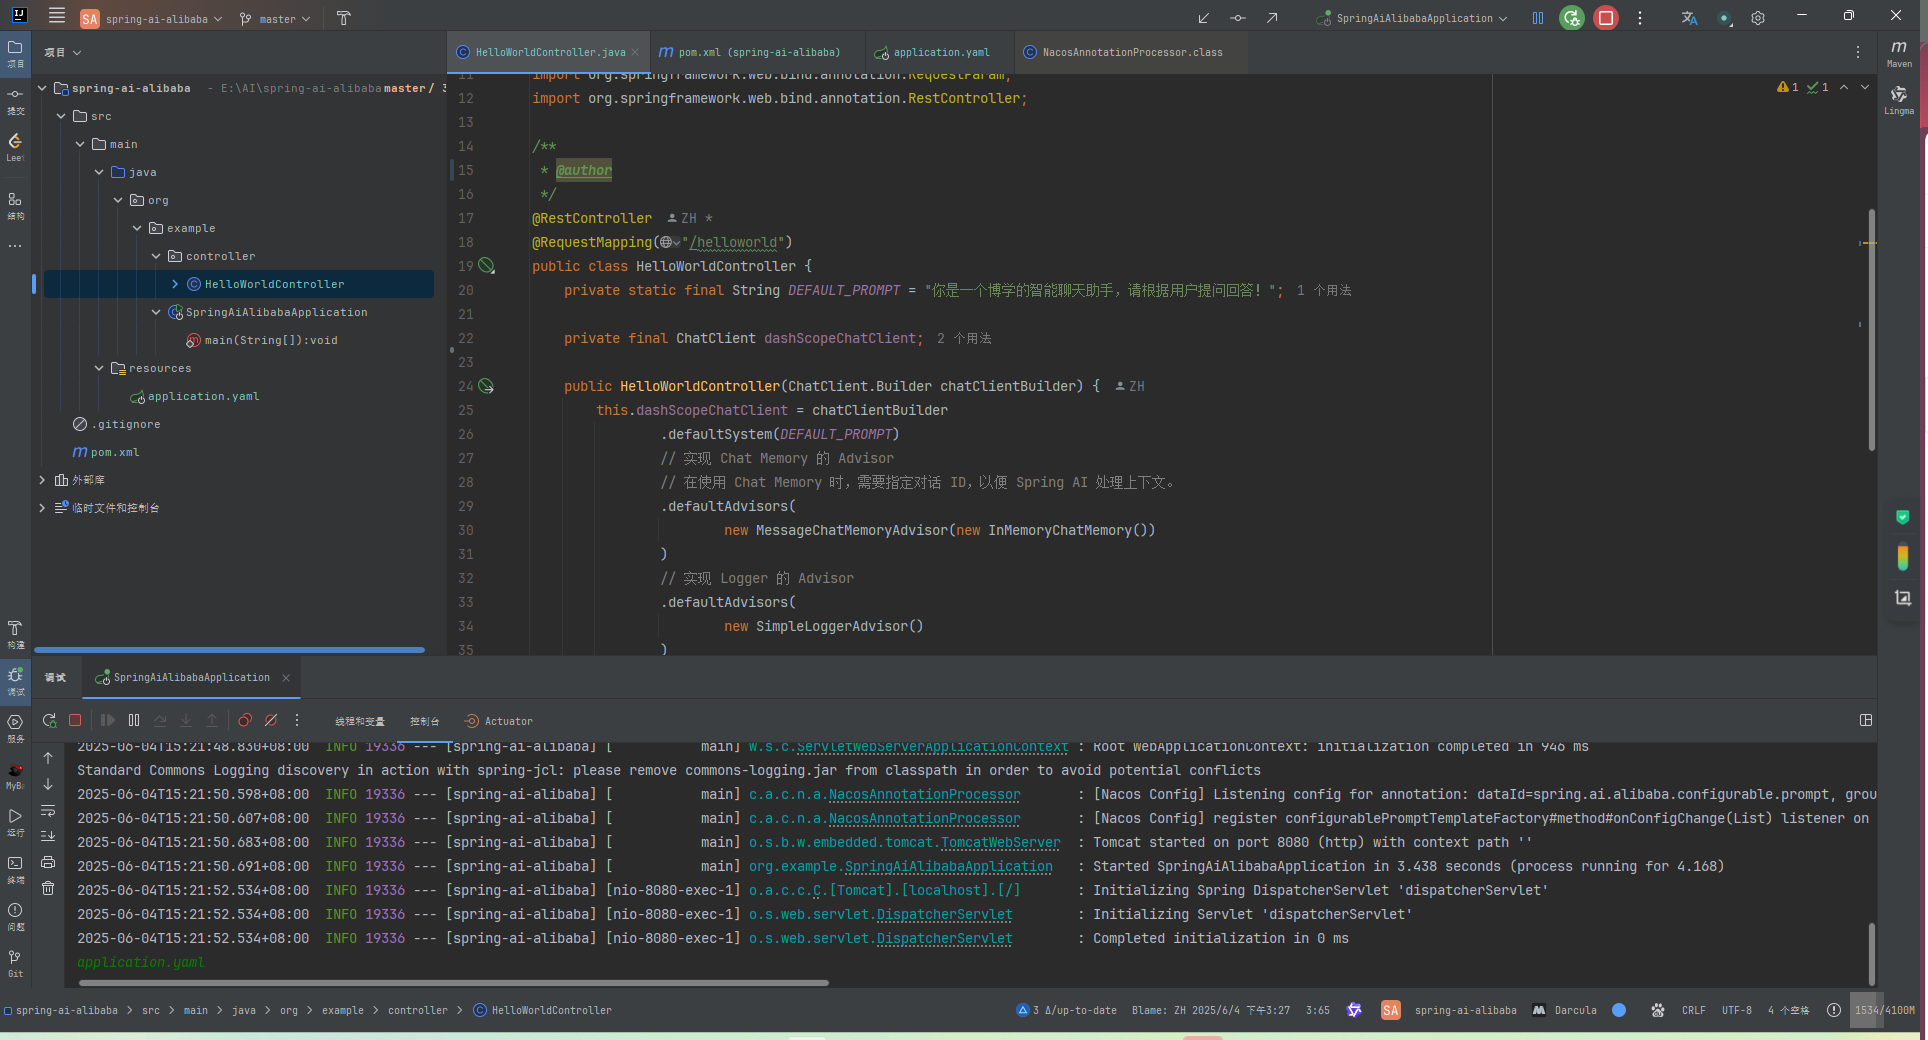Image resolution: width=1928 pixels, height=1040 pixels.
Task: Click application.yaml link at console bottom
Action: click(x=141, y=962)
